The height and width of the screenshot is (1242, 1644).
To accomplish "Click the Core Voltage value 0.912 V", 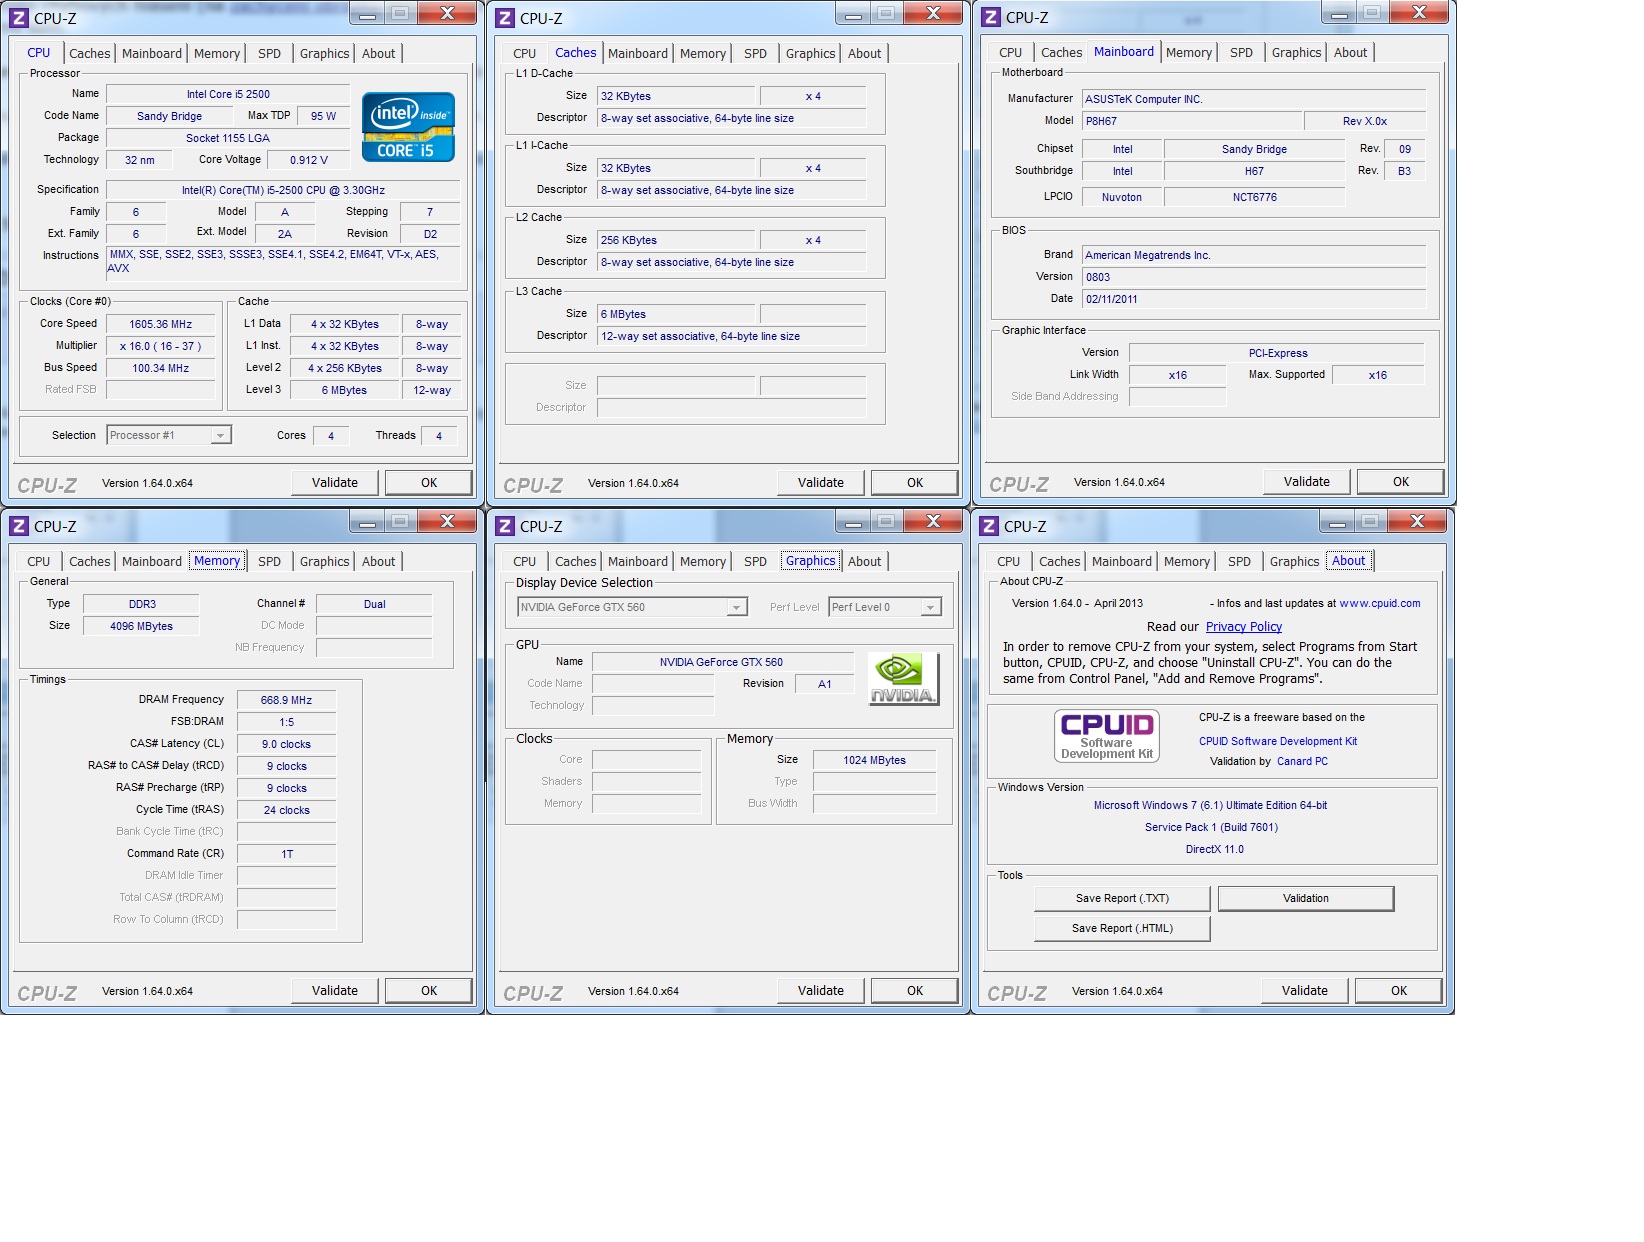I will click(309, 161).
